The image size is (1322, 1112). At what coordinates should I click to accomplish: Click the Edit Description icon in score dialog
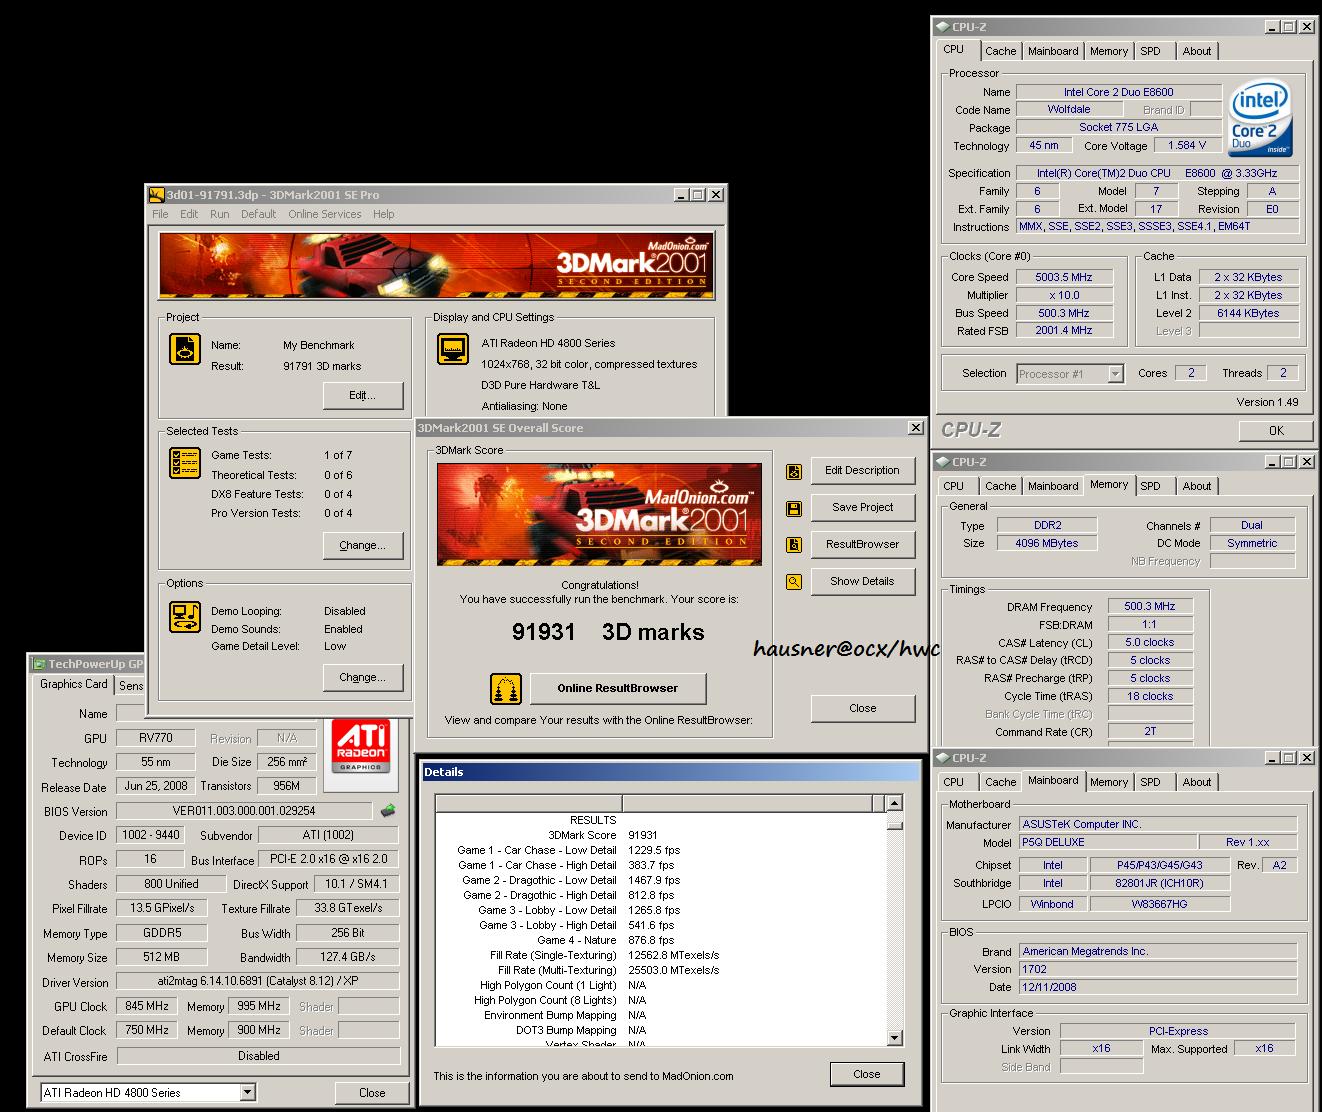tap(794, 472)
